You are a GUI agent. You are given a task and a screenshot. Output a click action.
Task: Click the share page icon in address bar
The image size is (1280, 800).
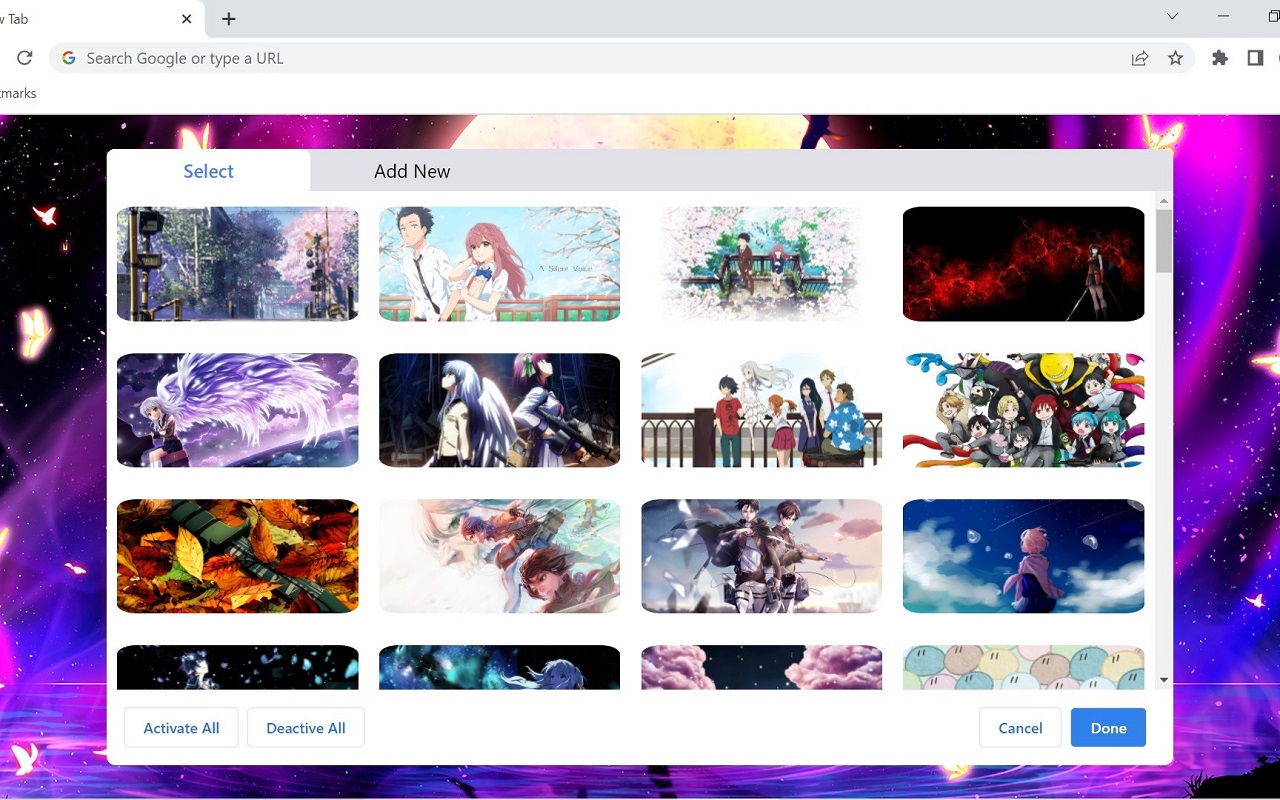point(1140,58)
